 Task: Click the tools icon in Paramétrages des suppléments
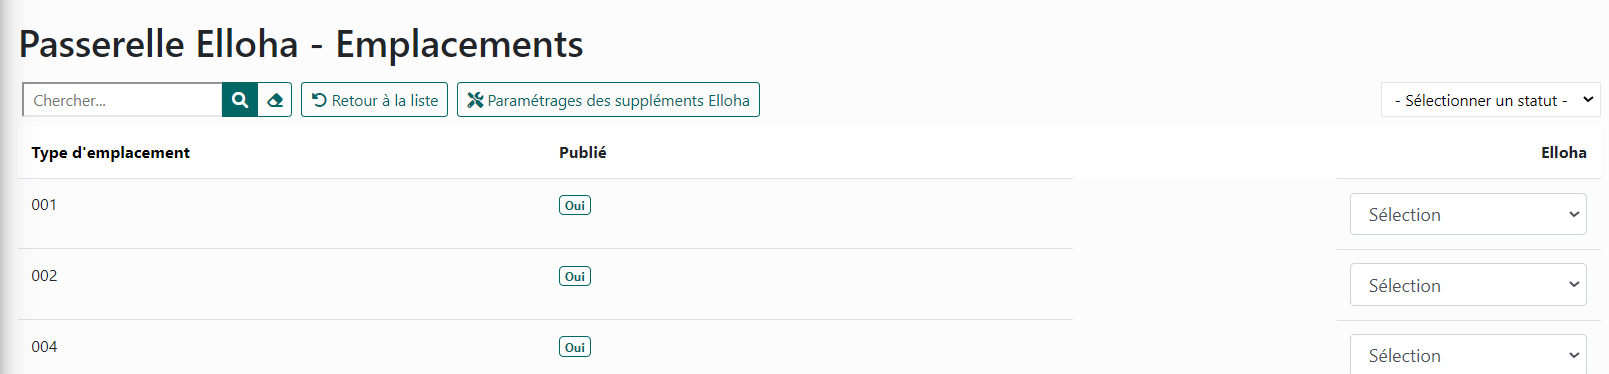475,100
